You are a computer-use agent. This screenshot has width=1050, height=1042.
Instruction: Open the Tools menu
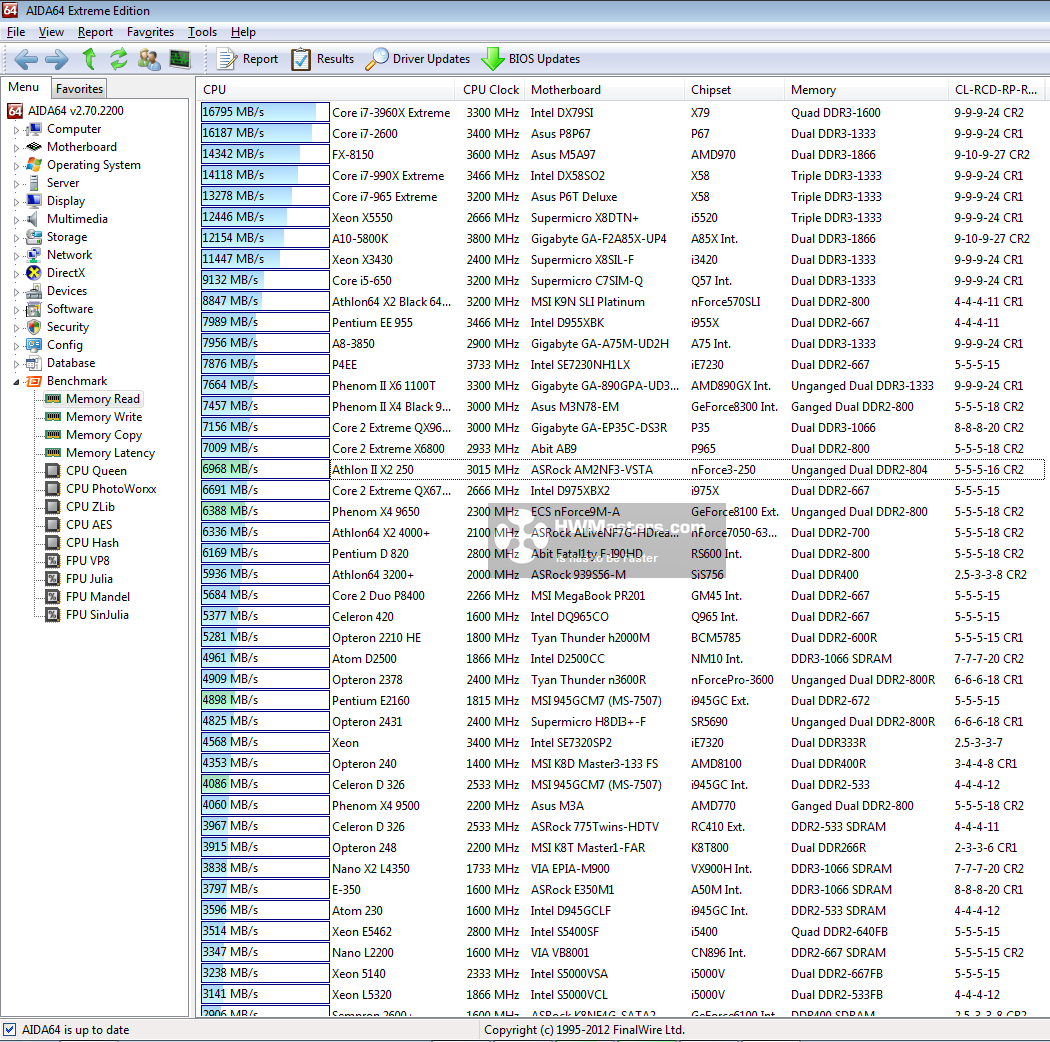pos(202,32)
